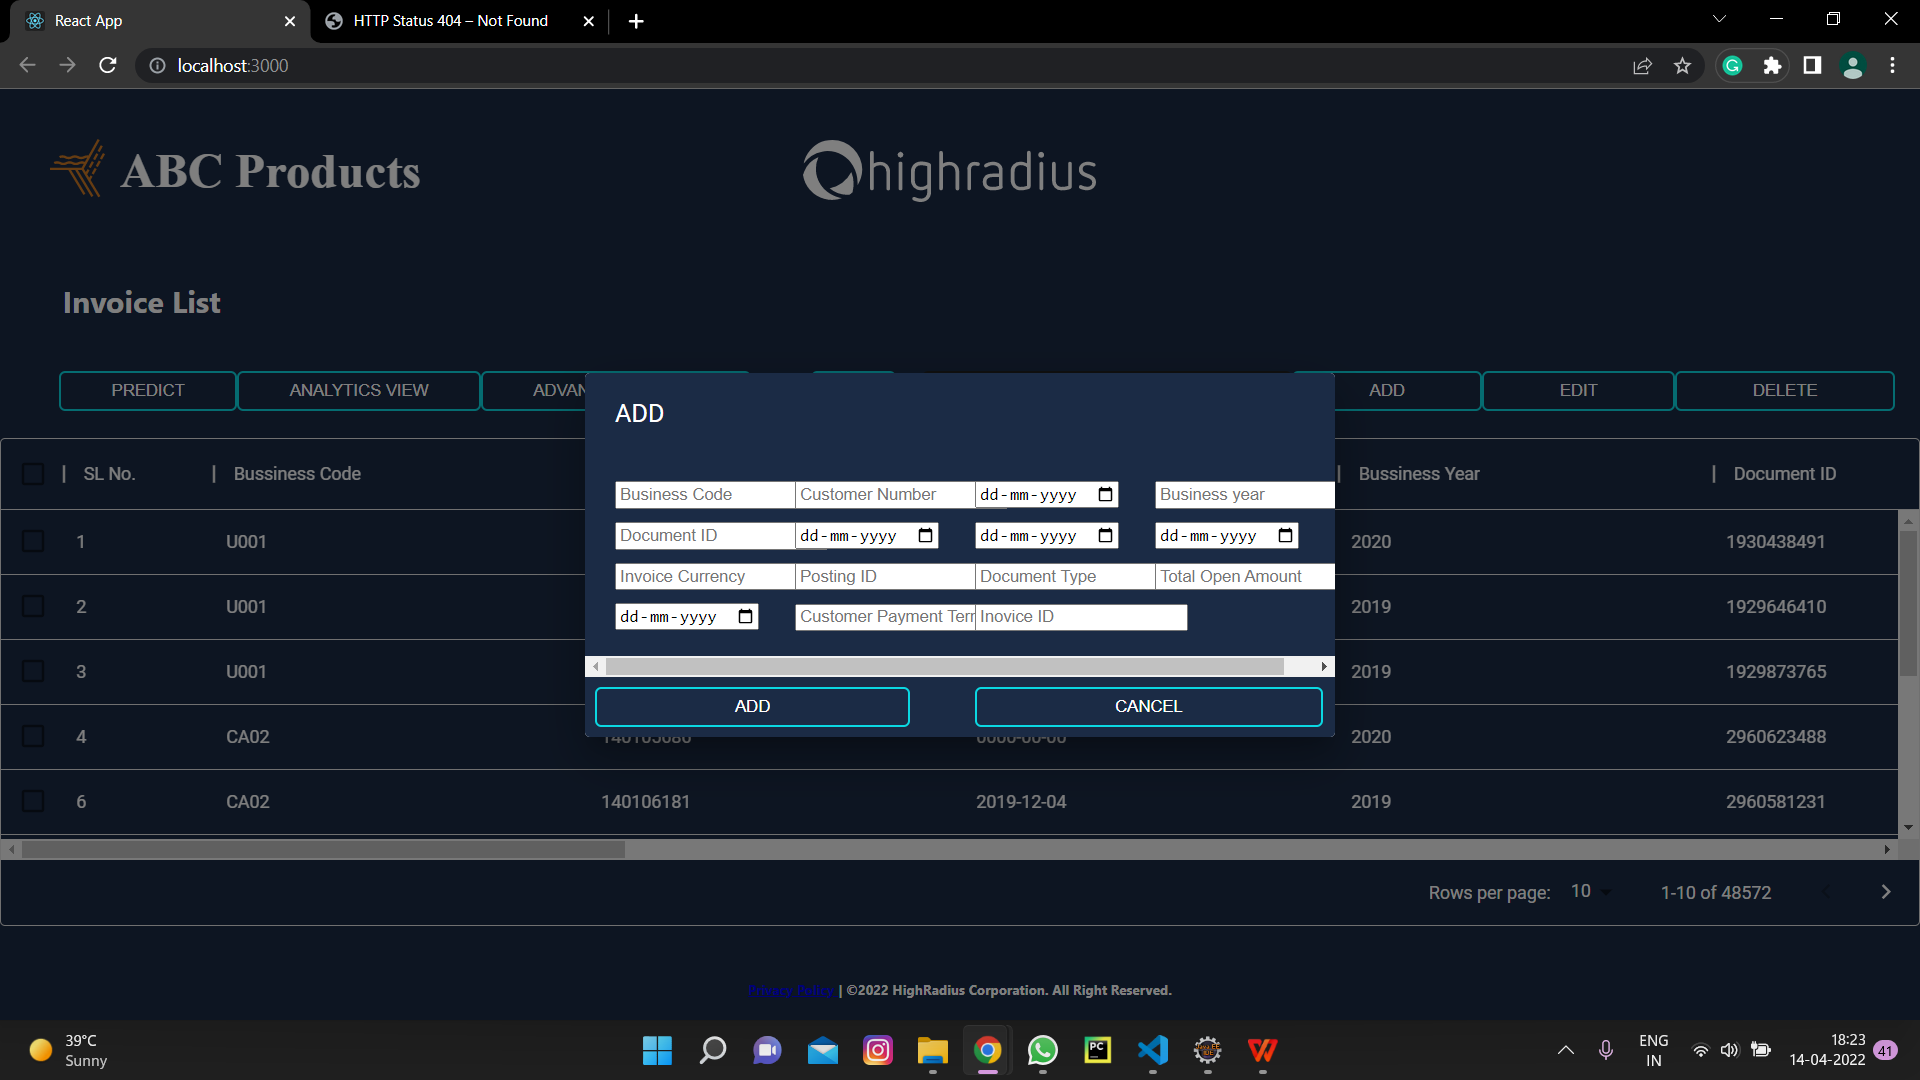Expand hidden icons in the system tray
Image resolution: width=1920 pixels, height=1080 pixels.
click(x=1565, y=1051)
